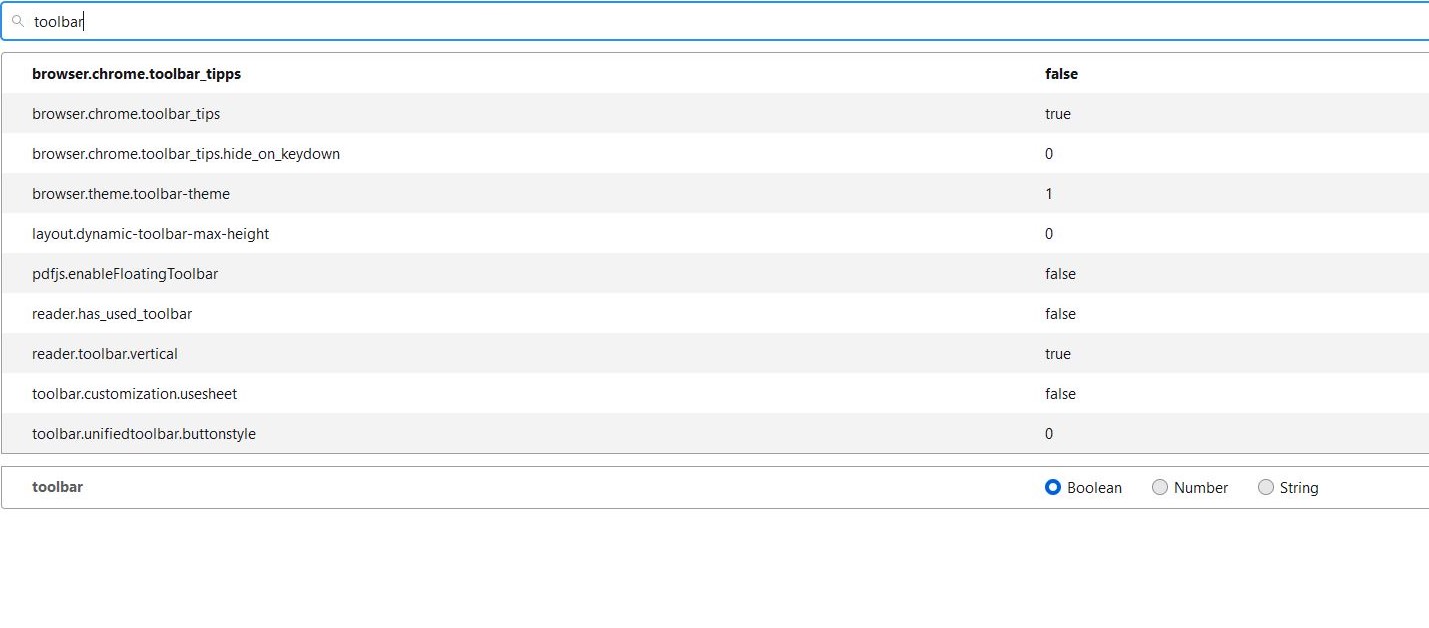Click the bold false value of toolbar_tipps
The image size is (1429, 628).
pyautogui.click(x=1061, y=74)
